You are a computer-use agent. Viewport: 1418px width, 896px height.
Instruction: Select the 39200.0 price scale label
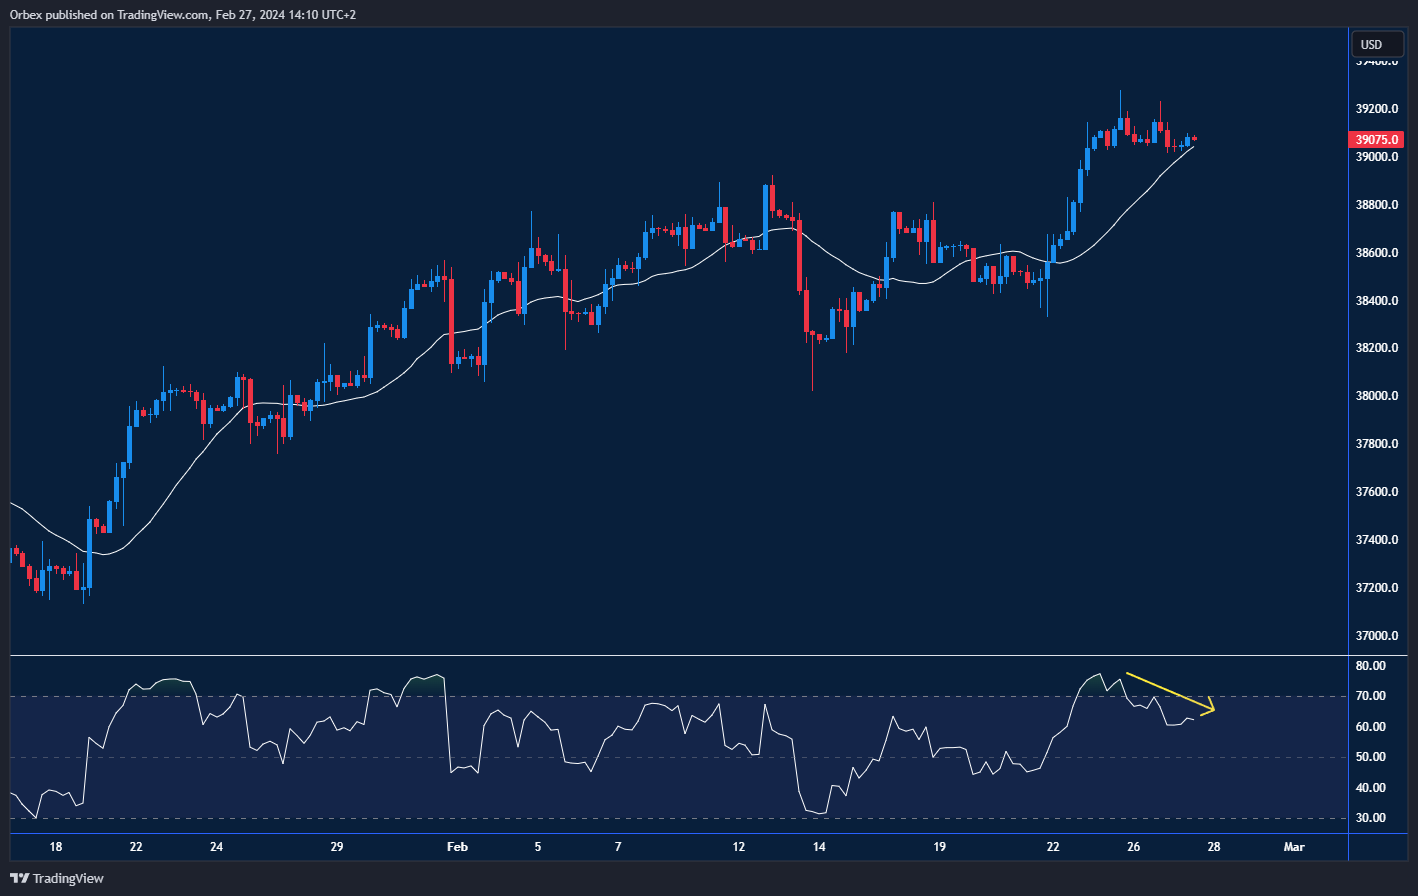point(1375,109)
